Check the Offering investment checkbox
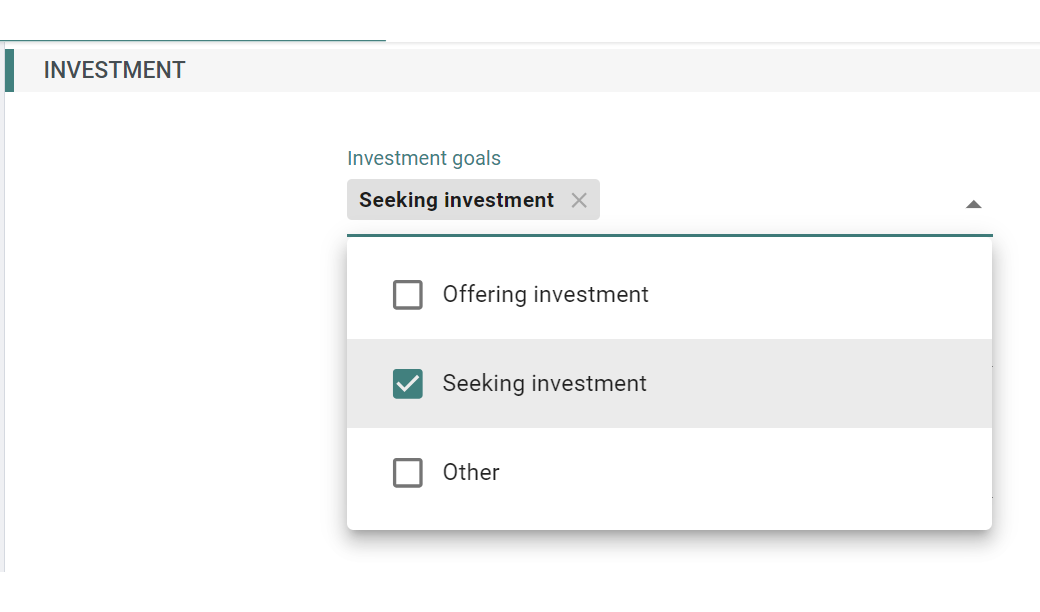Viewport: 1040px width, 612px height. [408, 295]
